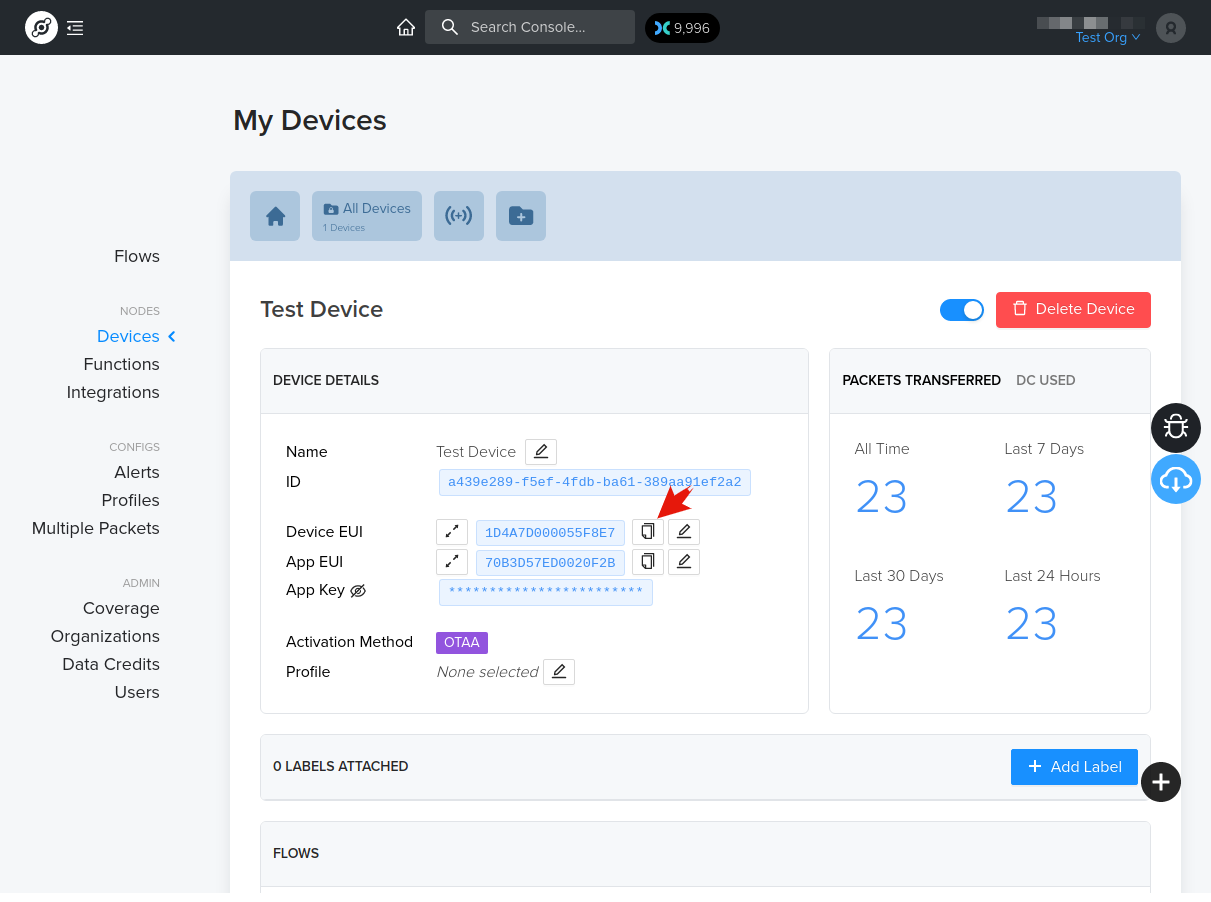Open the Test Org dropdown
This screenshot has height=902, width=1211.
click(1107, 38)
